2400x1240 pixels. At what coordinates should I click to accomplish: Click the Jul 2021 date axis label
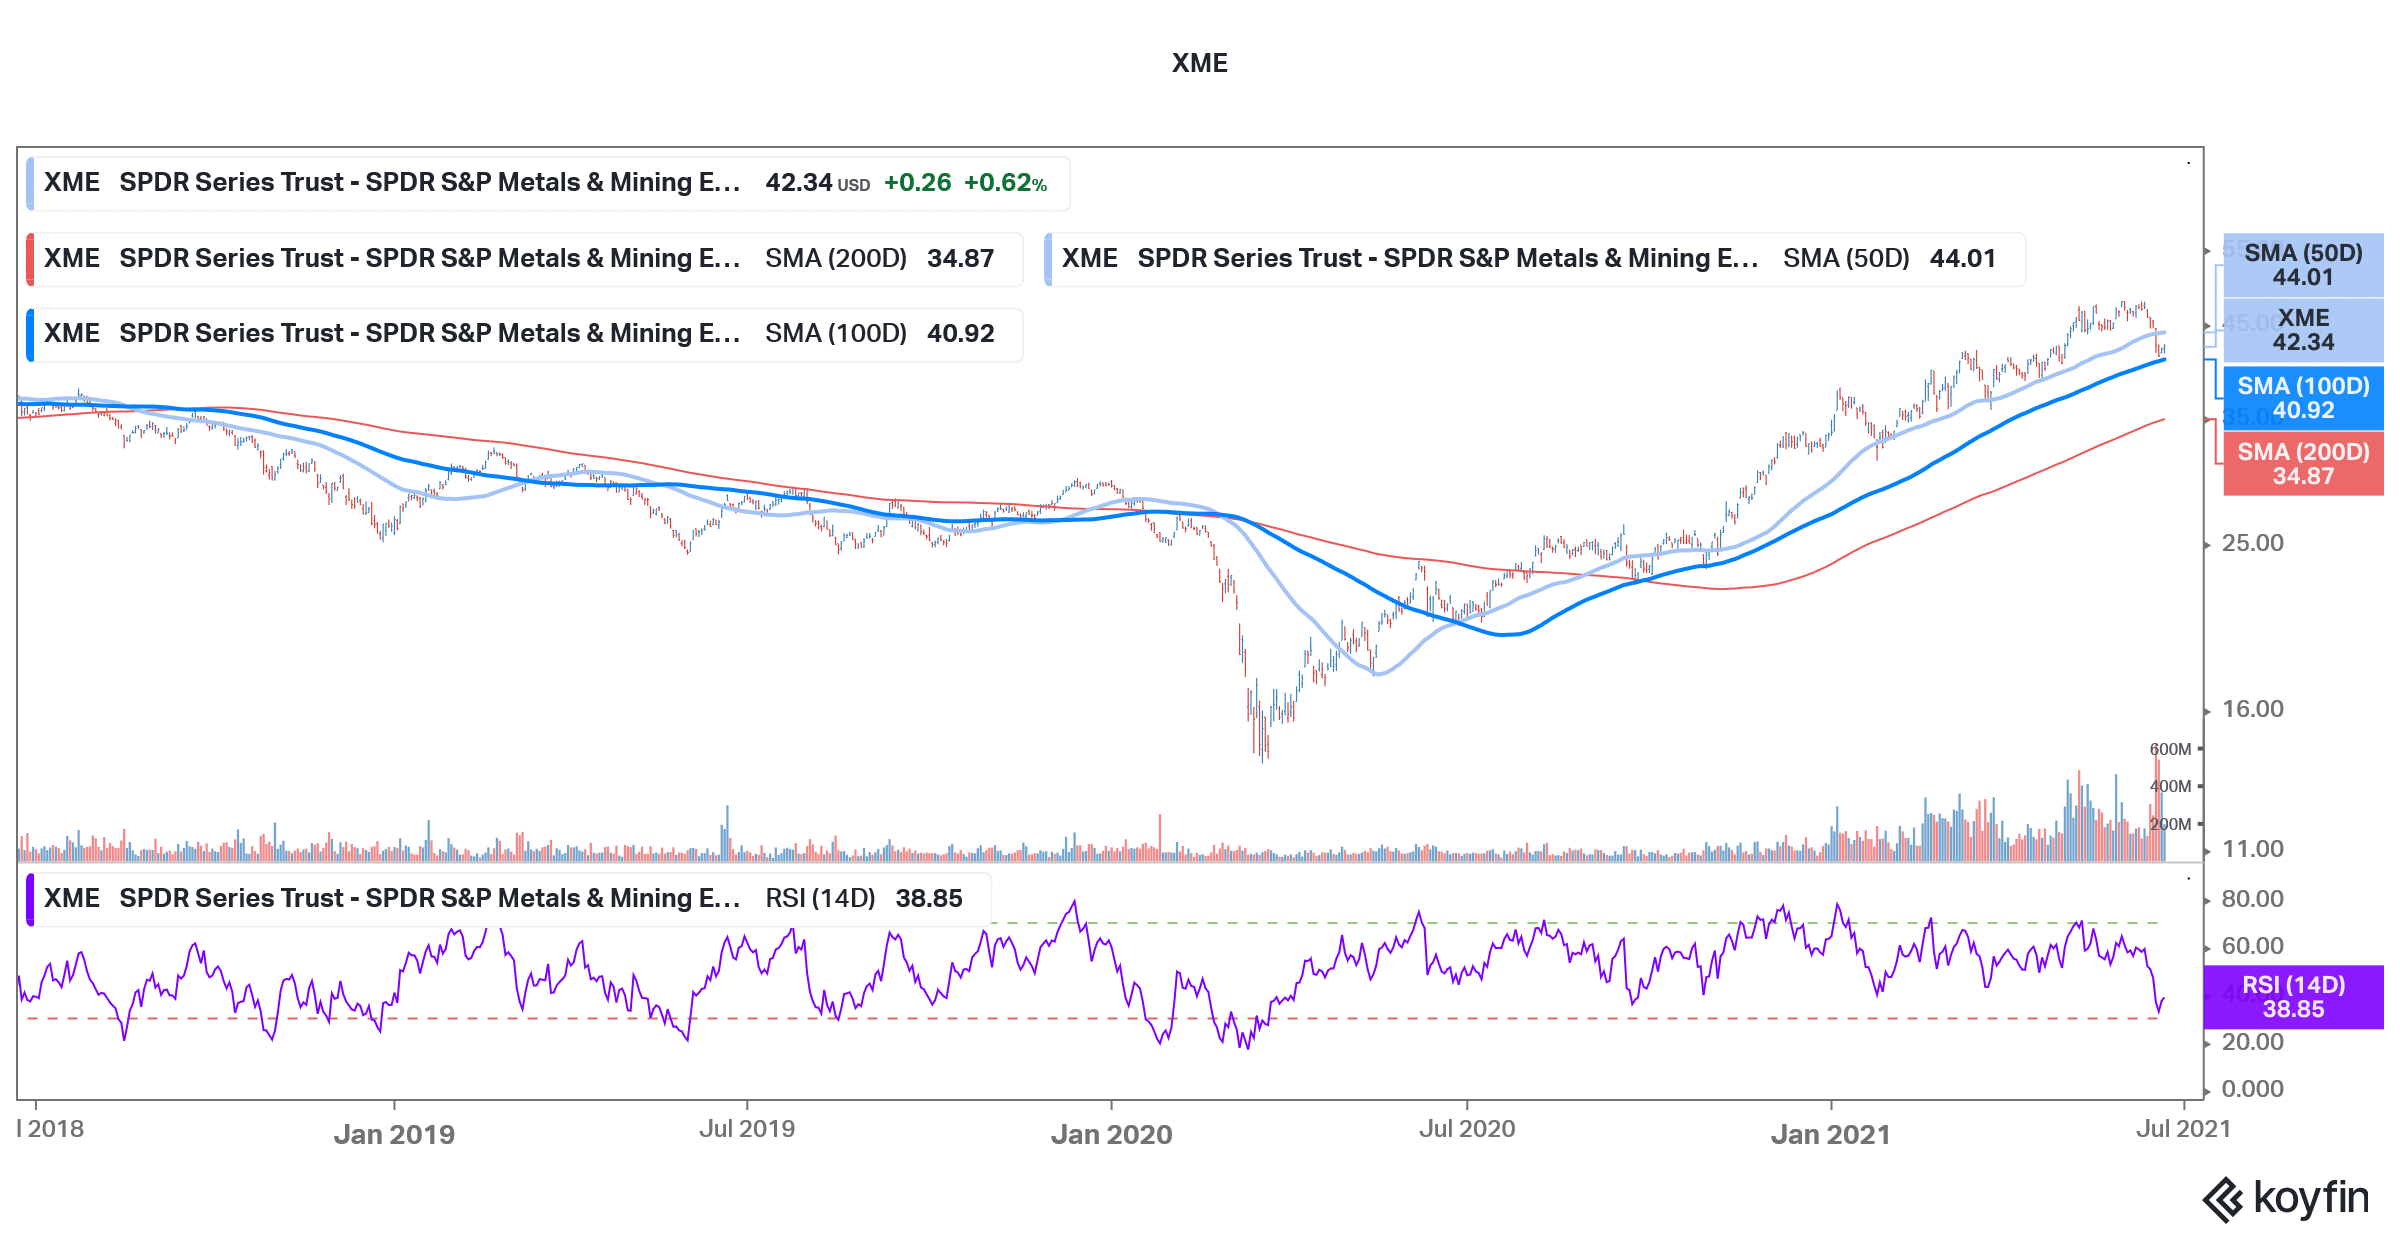tap(2183, 1129)
